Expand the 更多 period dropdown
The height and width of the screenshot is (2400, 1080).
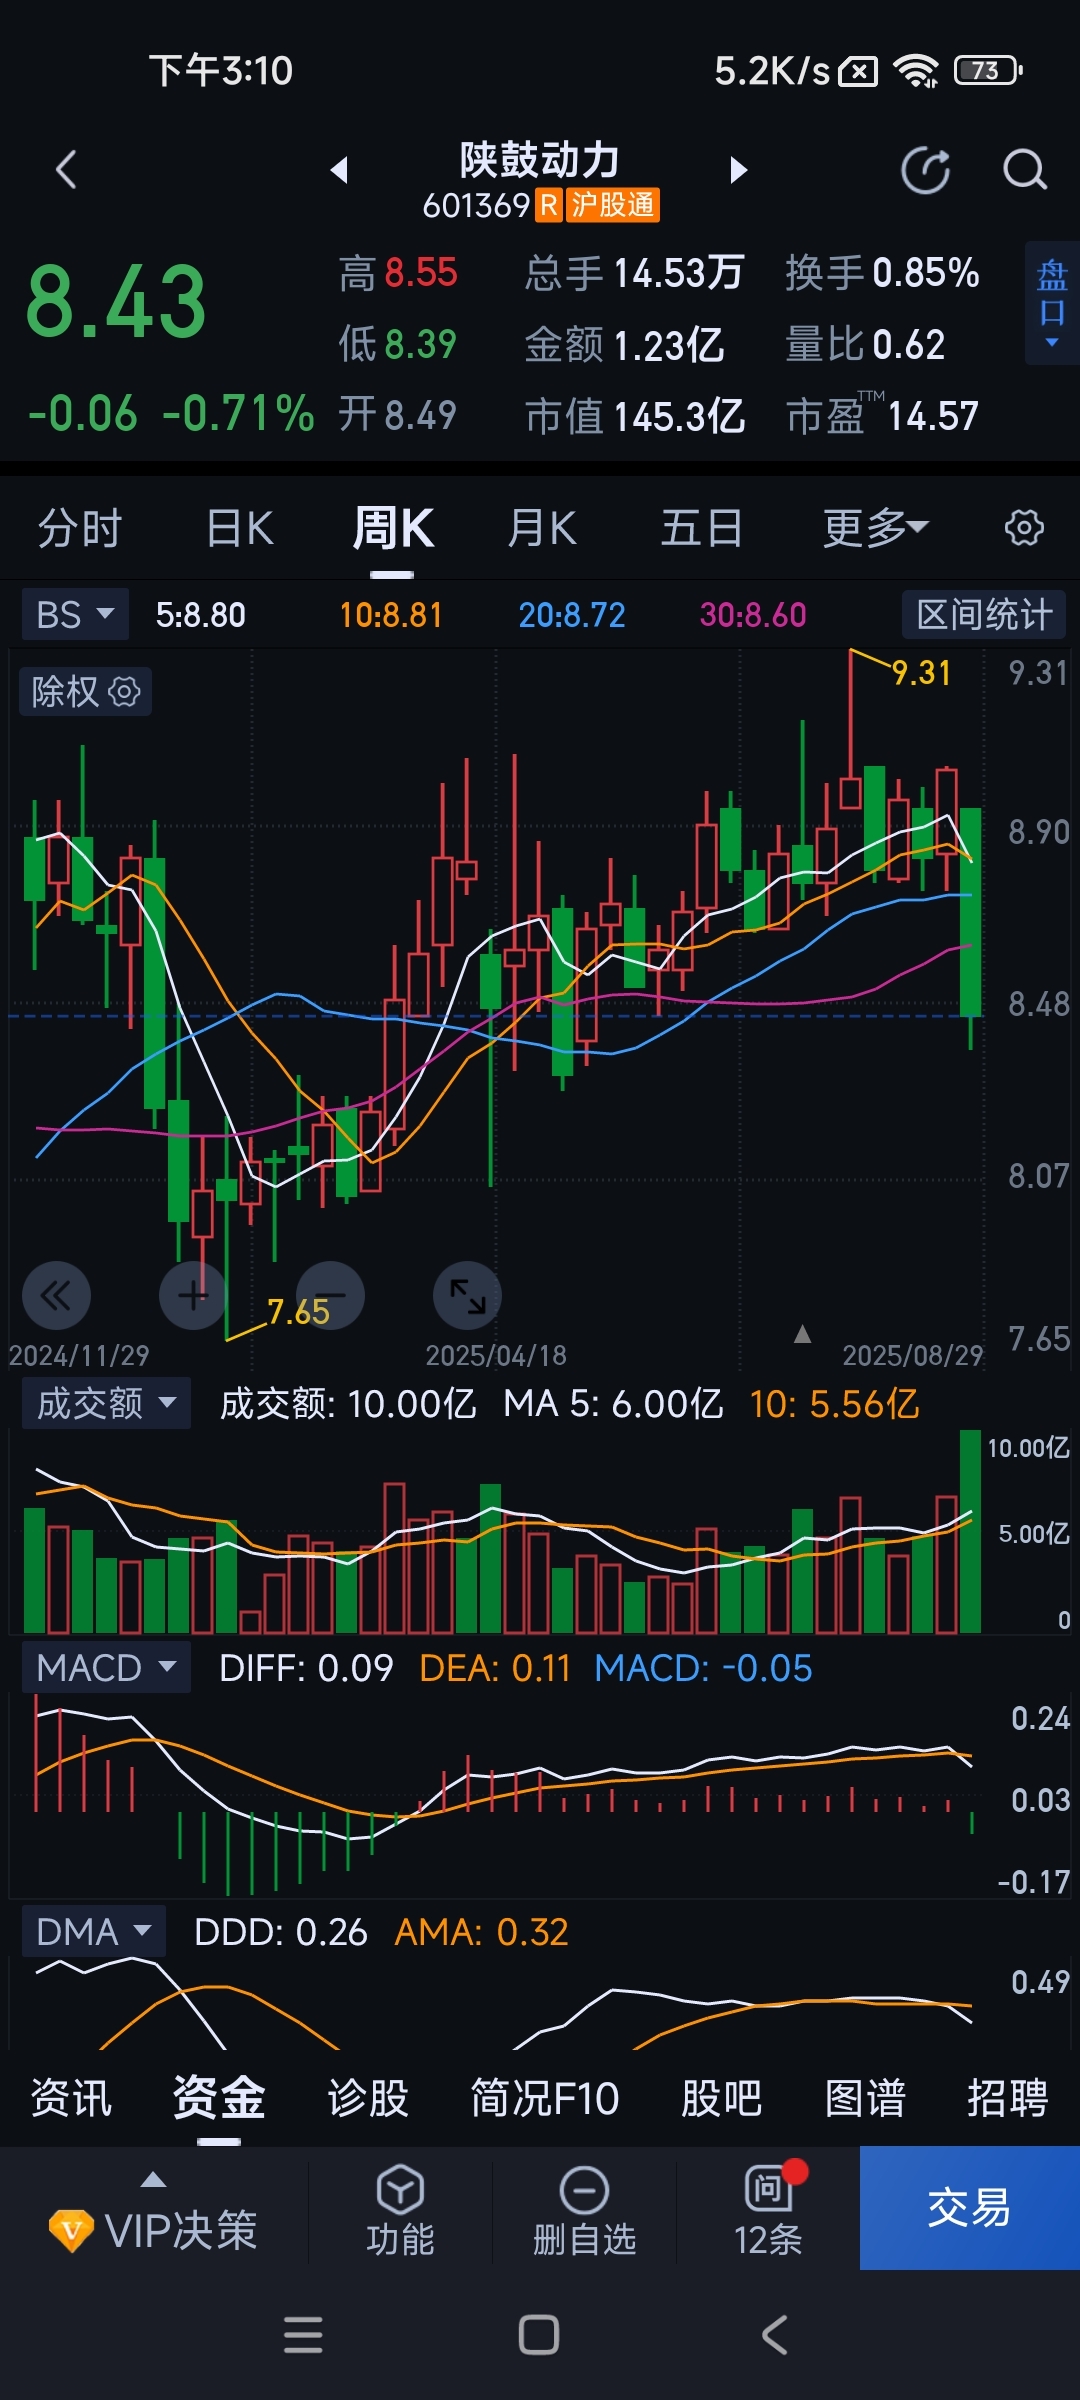(876, 527)
